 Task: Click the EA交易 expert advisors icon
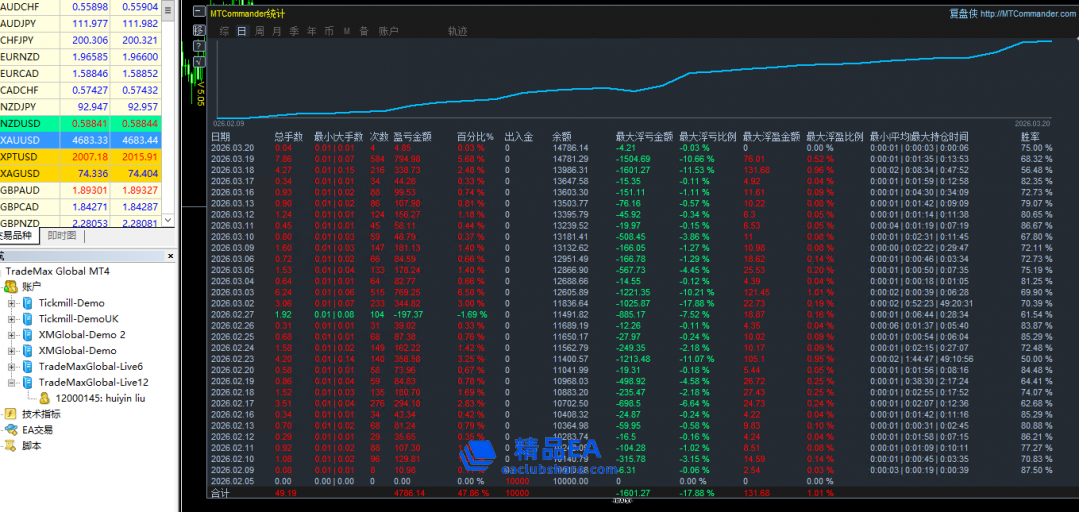[11, 429]
